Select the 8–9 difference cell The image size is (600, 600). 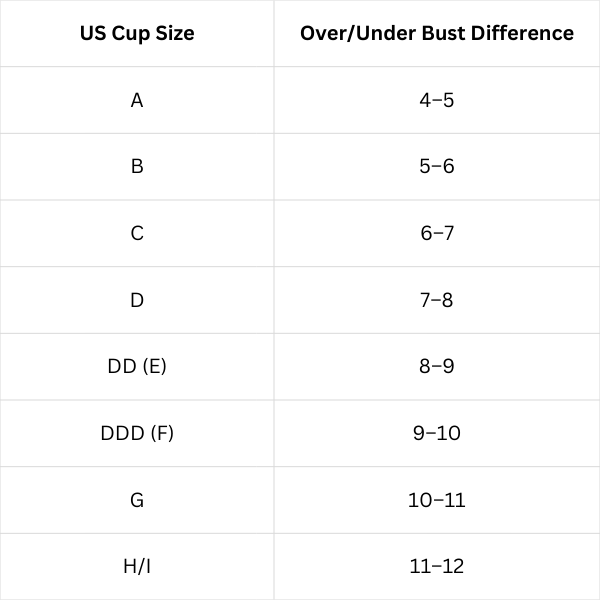(x=437, y=366)
